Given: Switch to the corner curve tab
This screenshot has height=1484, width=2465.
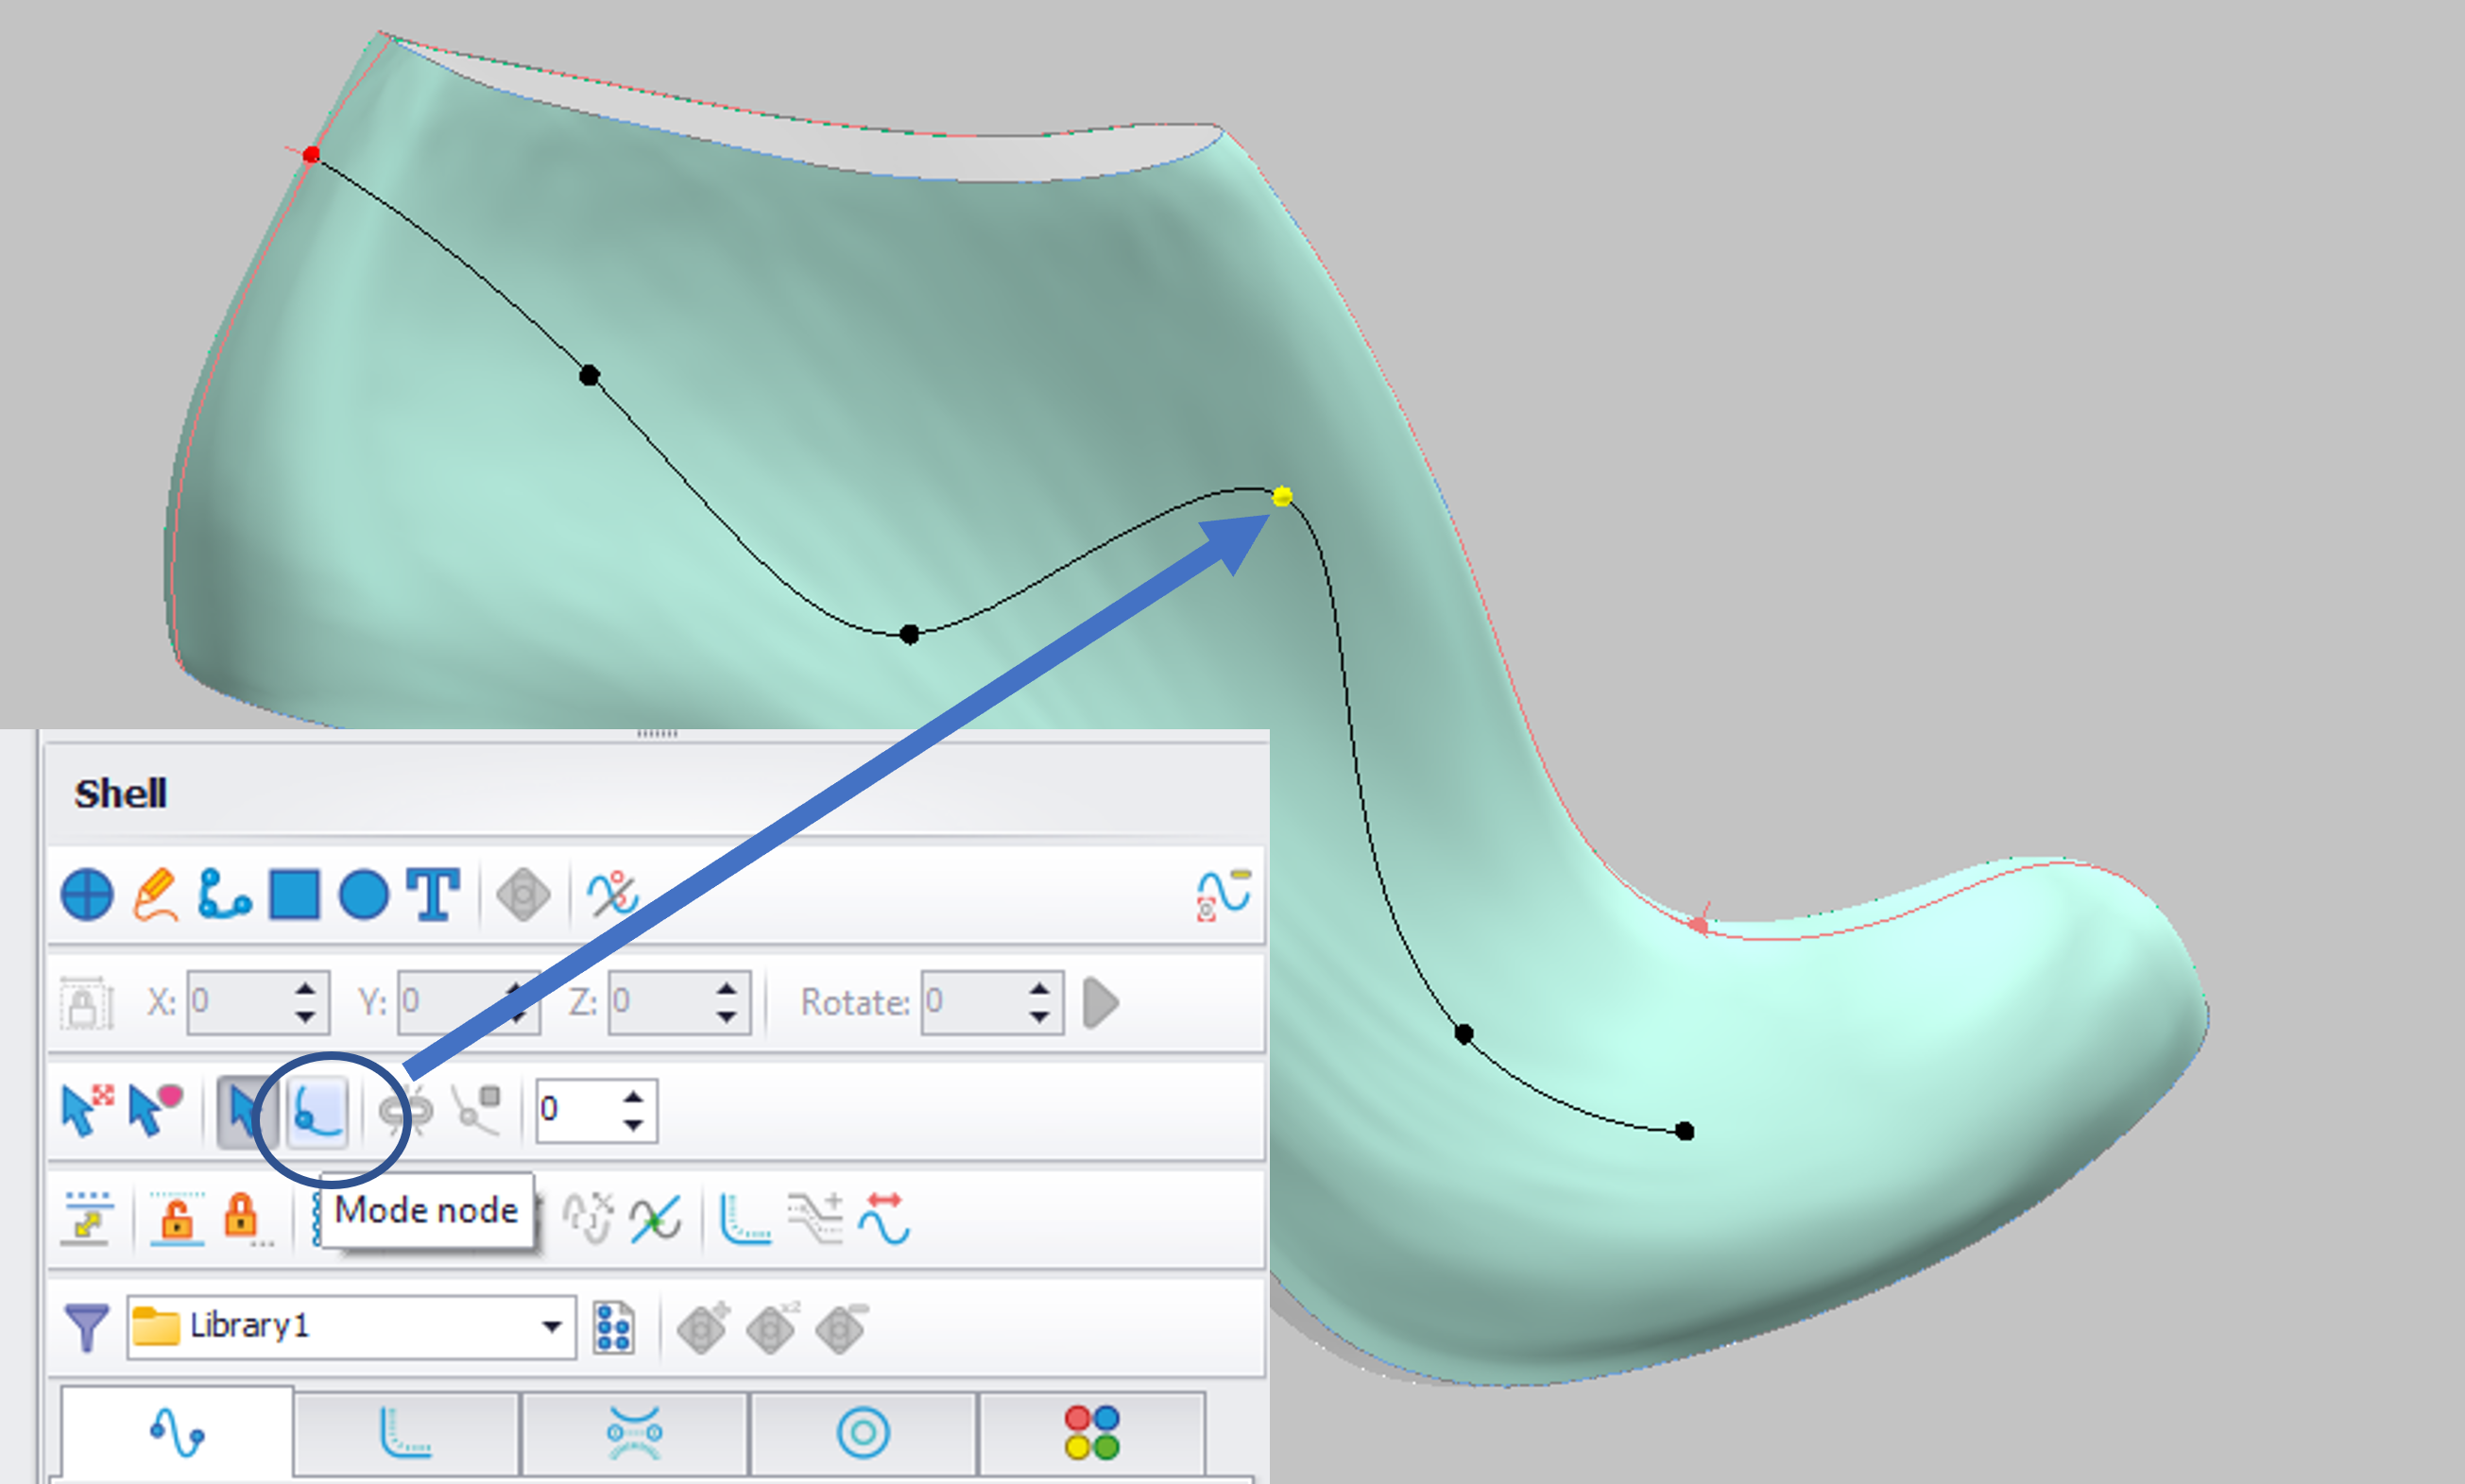Looking at the screenshot, I should pos(406,1433).
